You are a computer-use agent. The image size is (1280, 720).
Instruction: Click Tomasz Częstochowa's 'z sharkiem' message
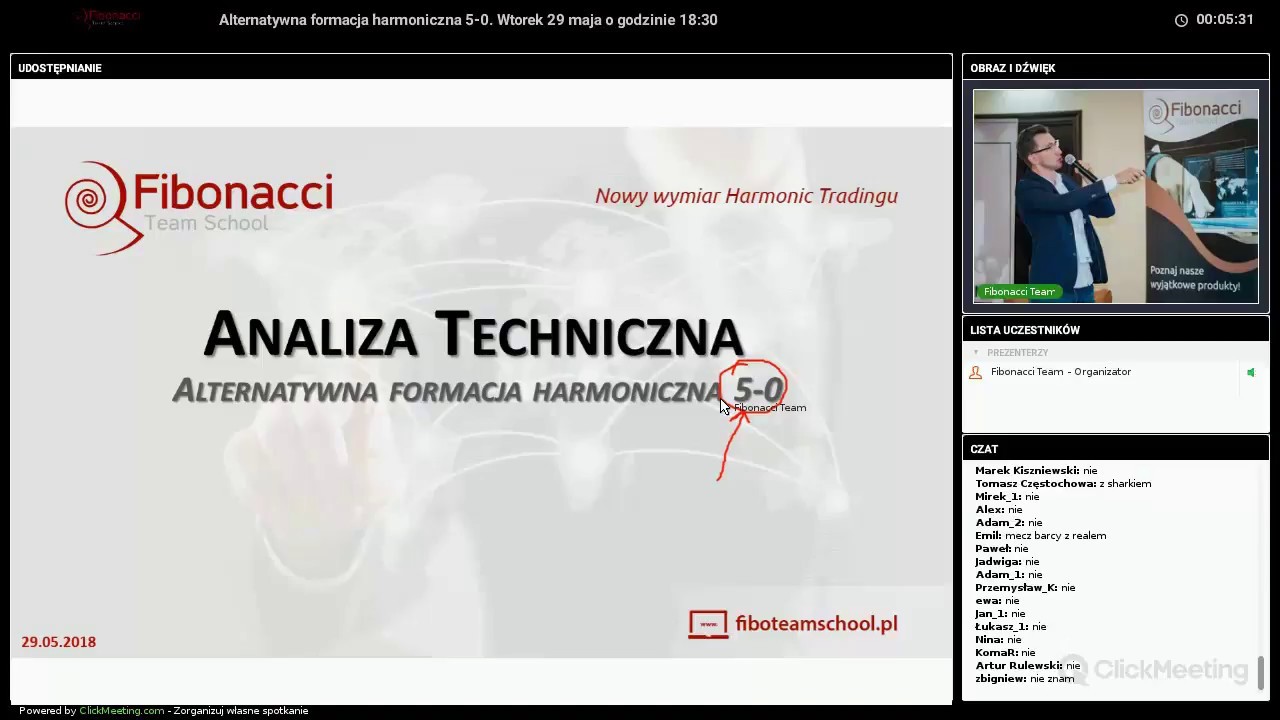pyautogui.click(x=1063, y=484)
